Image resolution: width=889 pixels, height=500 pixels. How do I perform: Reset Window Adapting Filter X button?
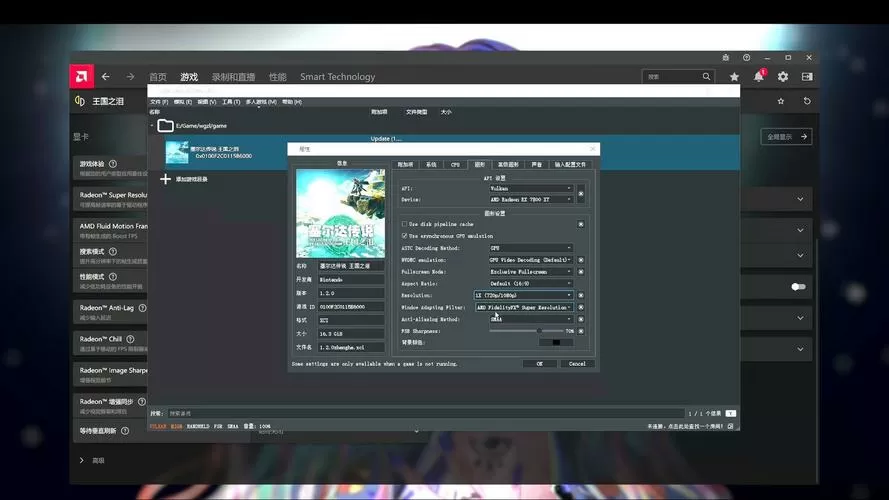point(581,307)
